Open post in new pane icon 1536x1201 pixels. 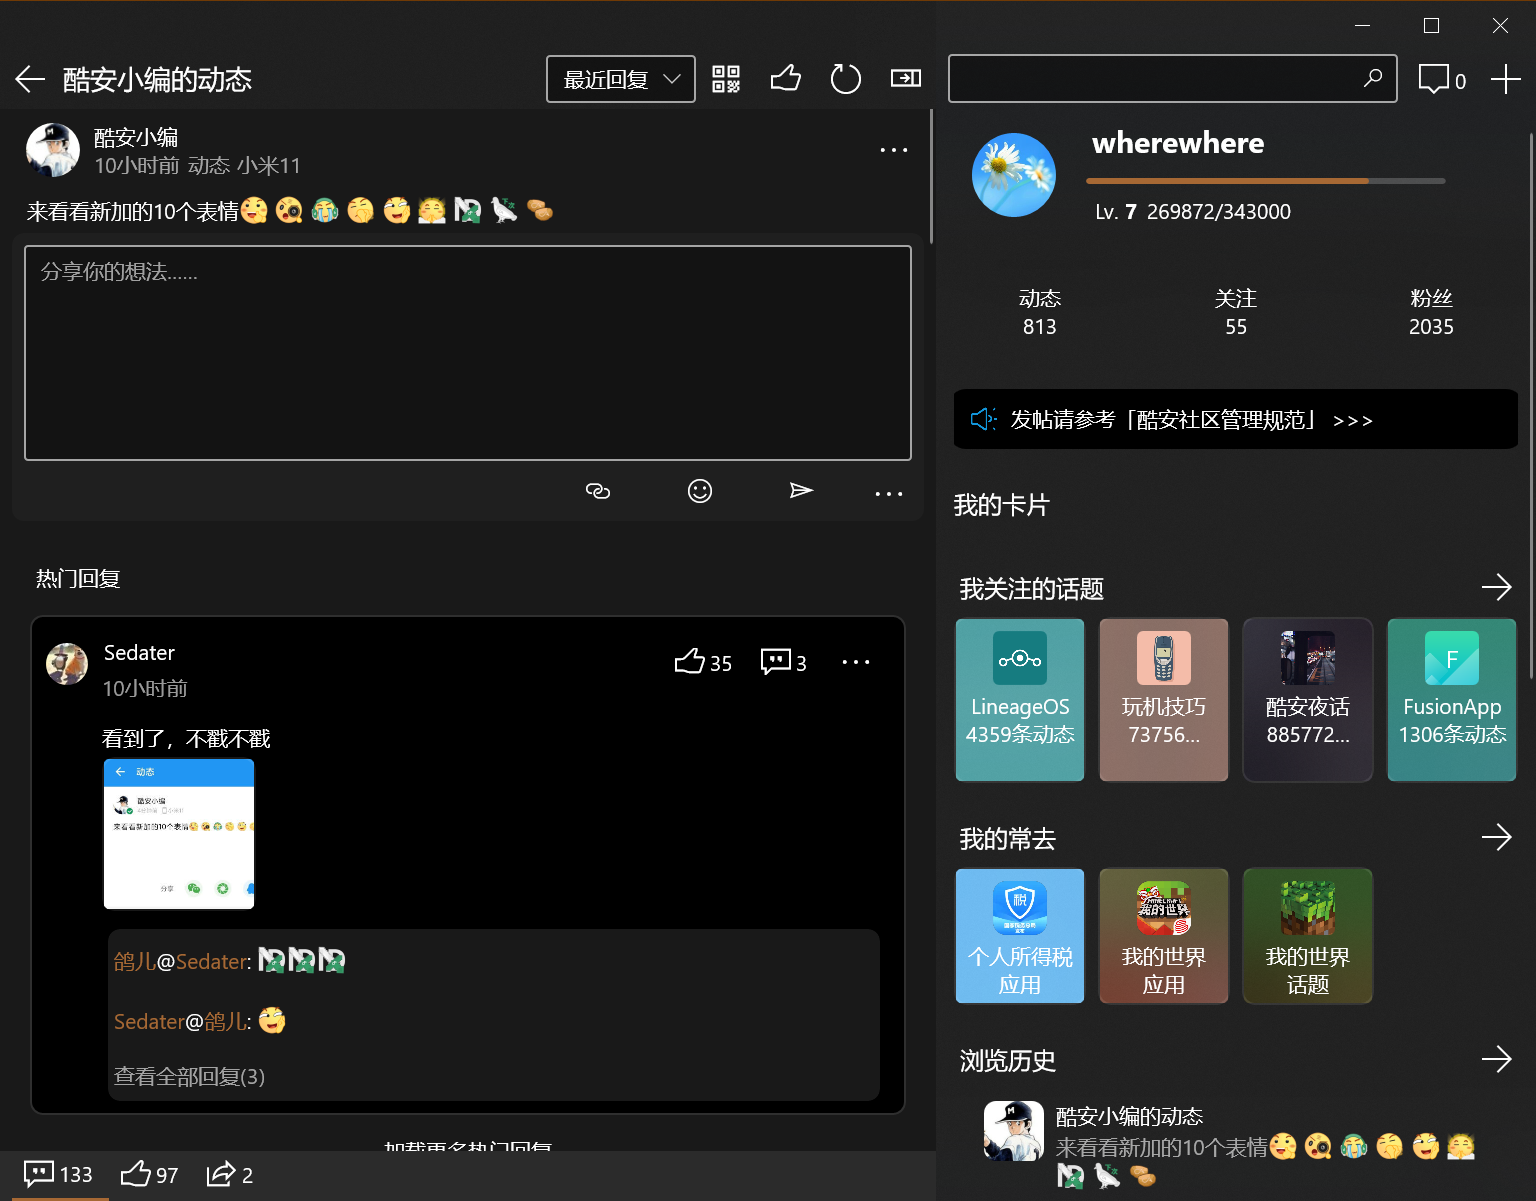pyautogui.click(x=906, y=78)
